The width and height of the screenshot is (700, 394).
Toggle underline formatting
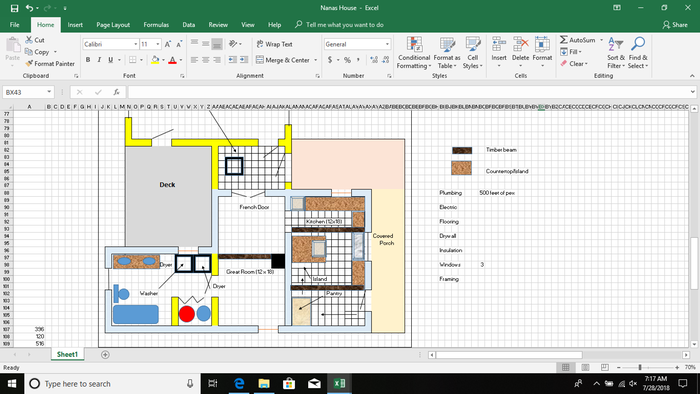110,60
